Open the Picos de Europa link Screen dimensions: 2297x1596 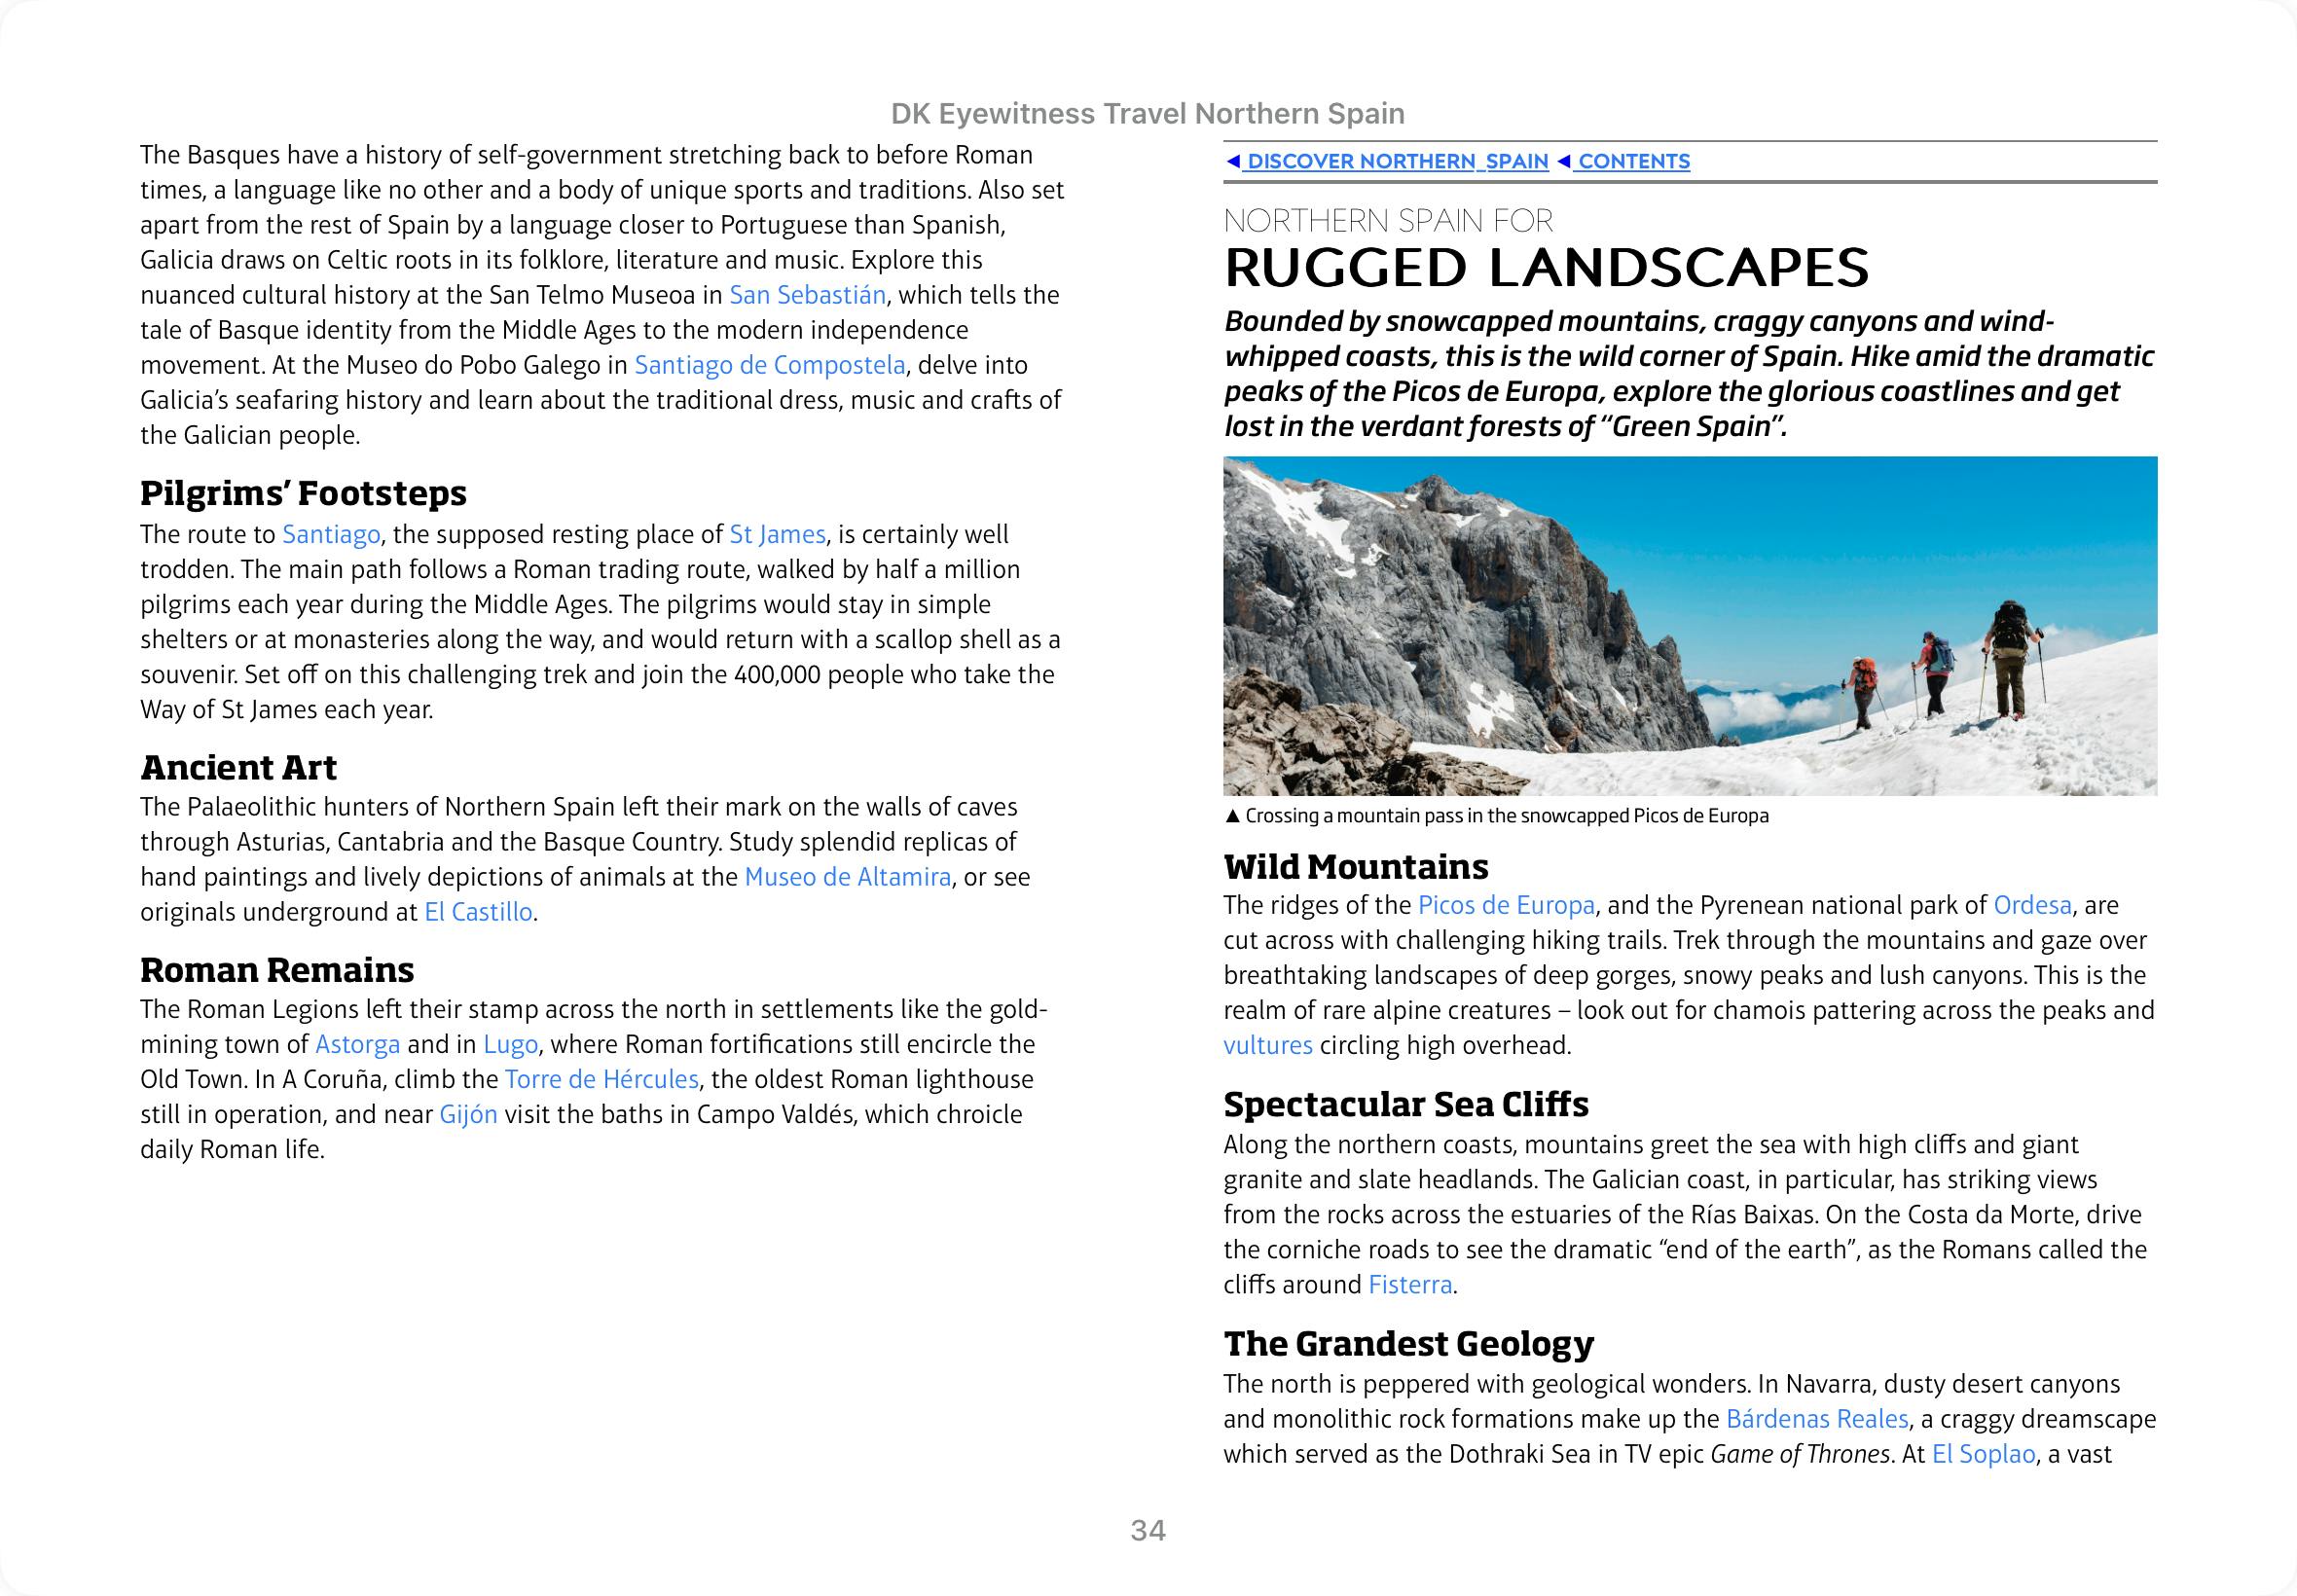click(x=1506, y=905)
